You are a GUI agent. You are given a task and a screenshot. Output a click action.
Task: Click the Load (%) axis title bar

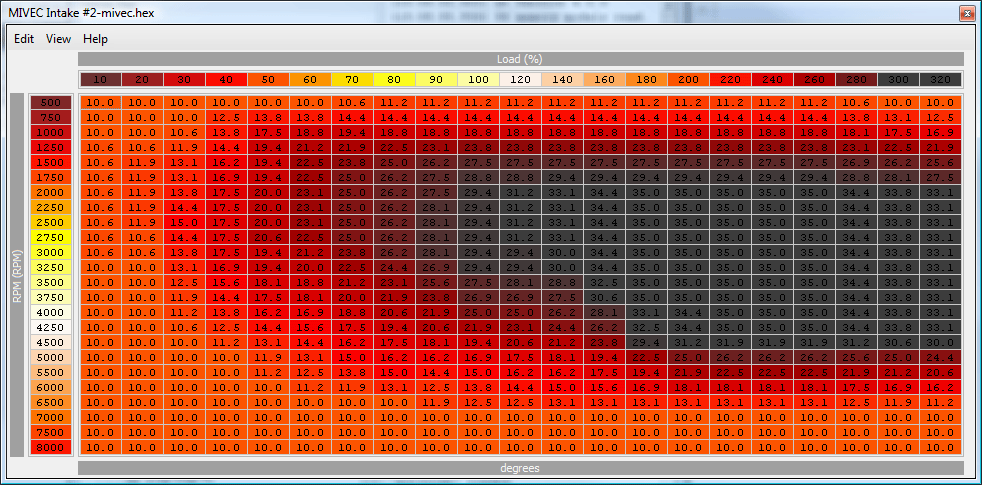[x=520, y=59]
